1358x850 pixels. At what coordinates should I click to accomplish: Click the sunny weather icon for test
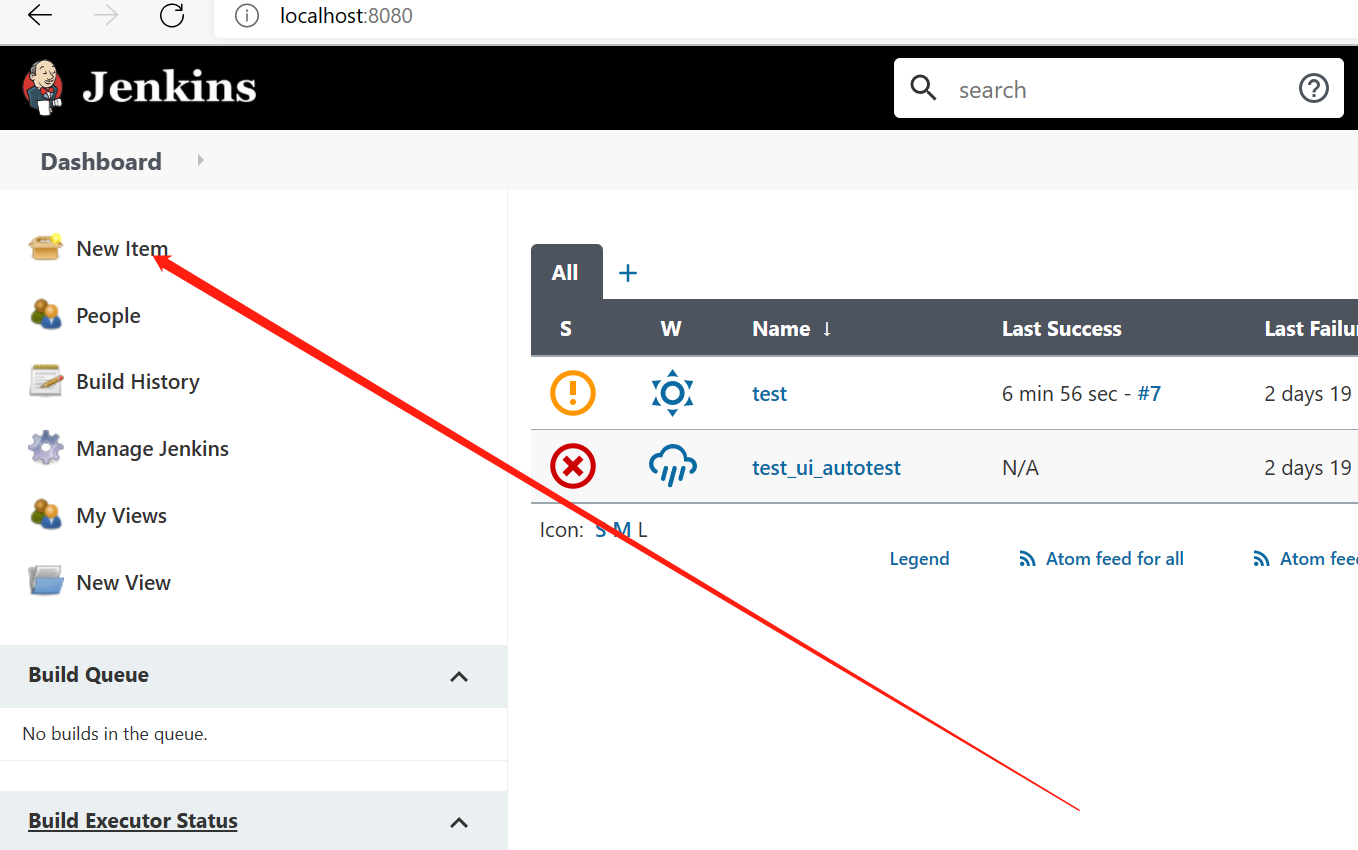click(672, 393)
